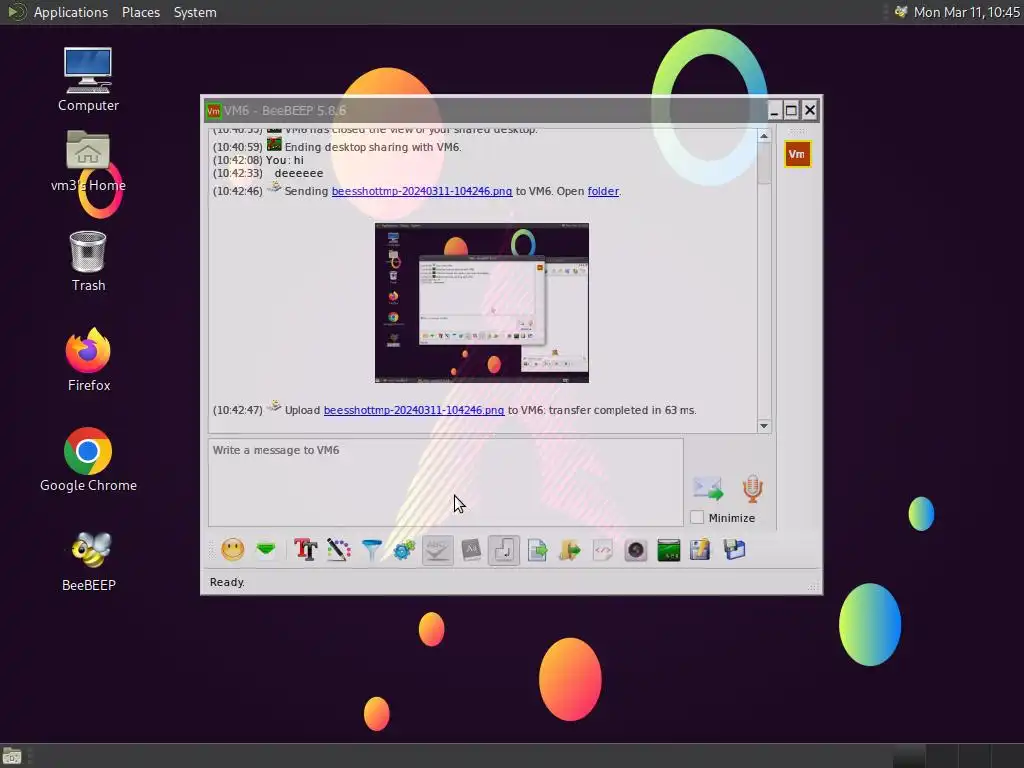Click the blue funnel message filter icon
Image resolution: width=1024 pixels, height=768 pixels.
tap(372, 550)
